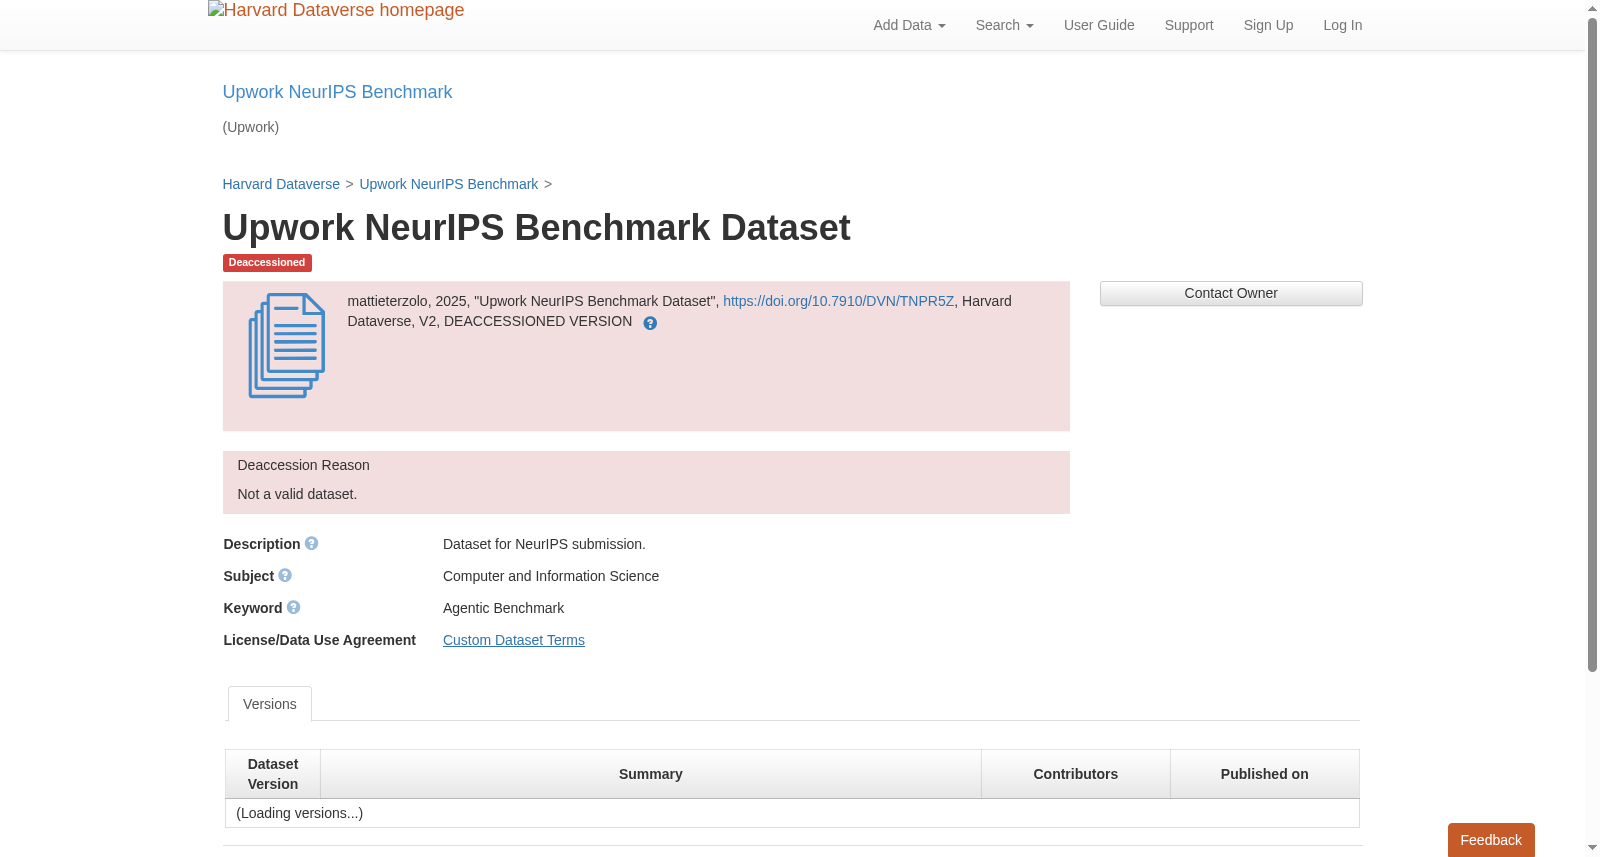Click "Computer and Information Science" subject value
The image size is (1600, 857).
pos(551,576)
